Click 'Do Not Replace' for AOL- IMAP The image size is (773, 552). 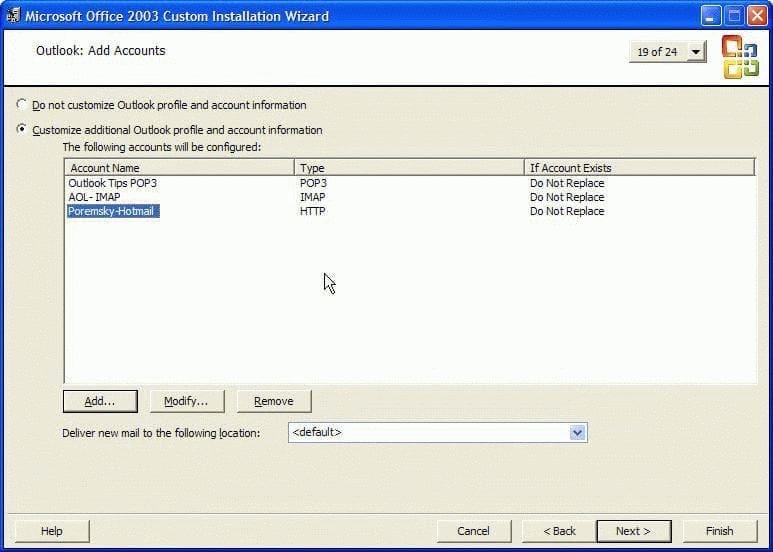click(567, 197)
